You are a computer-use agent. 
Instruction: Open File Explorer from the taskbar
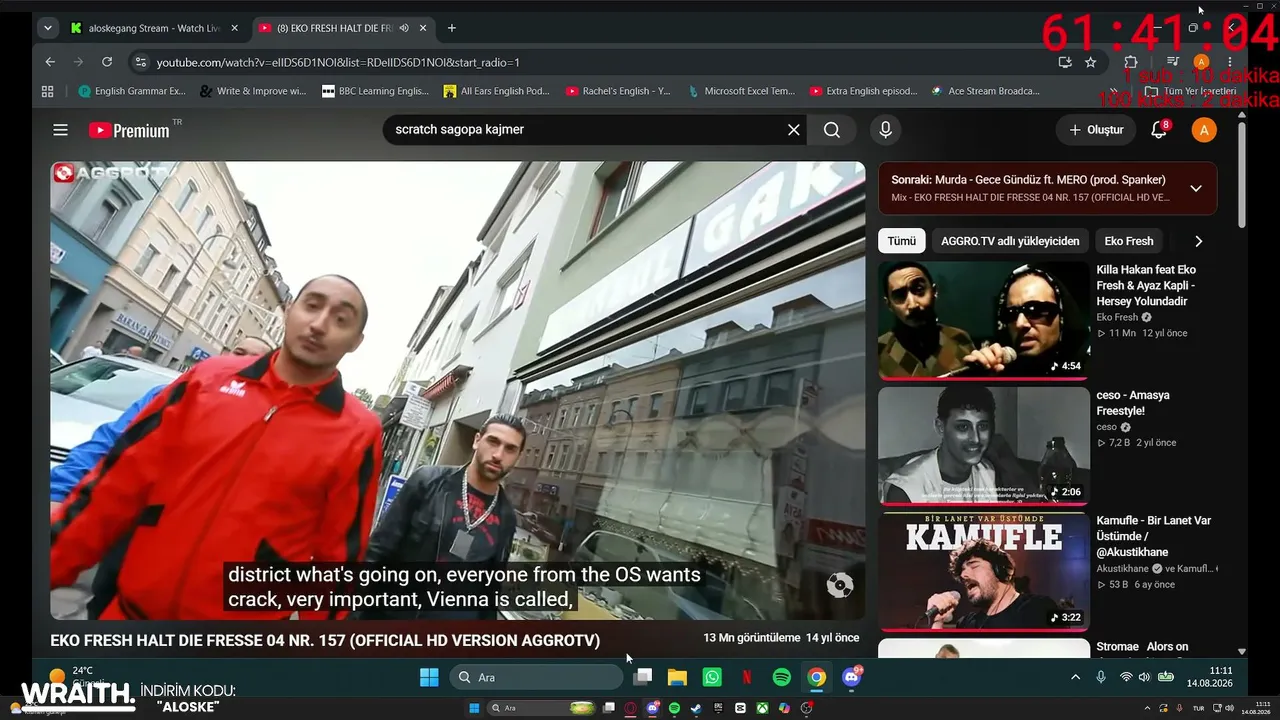click(x=677, y=678)
